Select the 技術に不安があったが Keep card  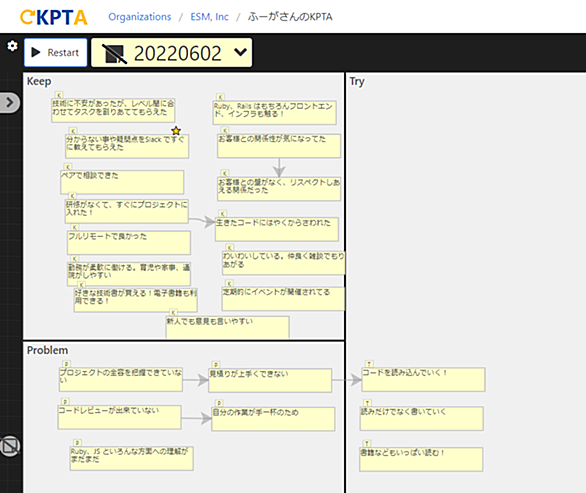point(113,110)
